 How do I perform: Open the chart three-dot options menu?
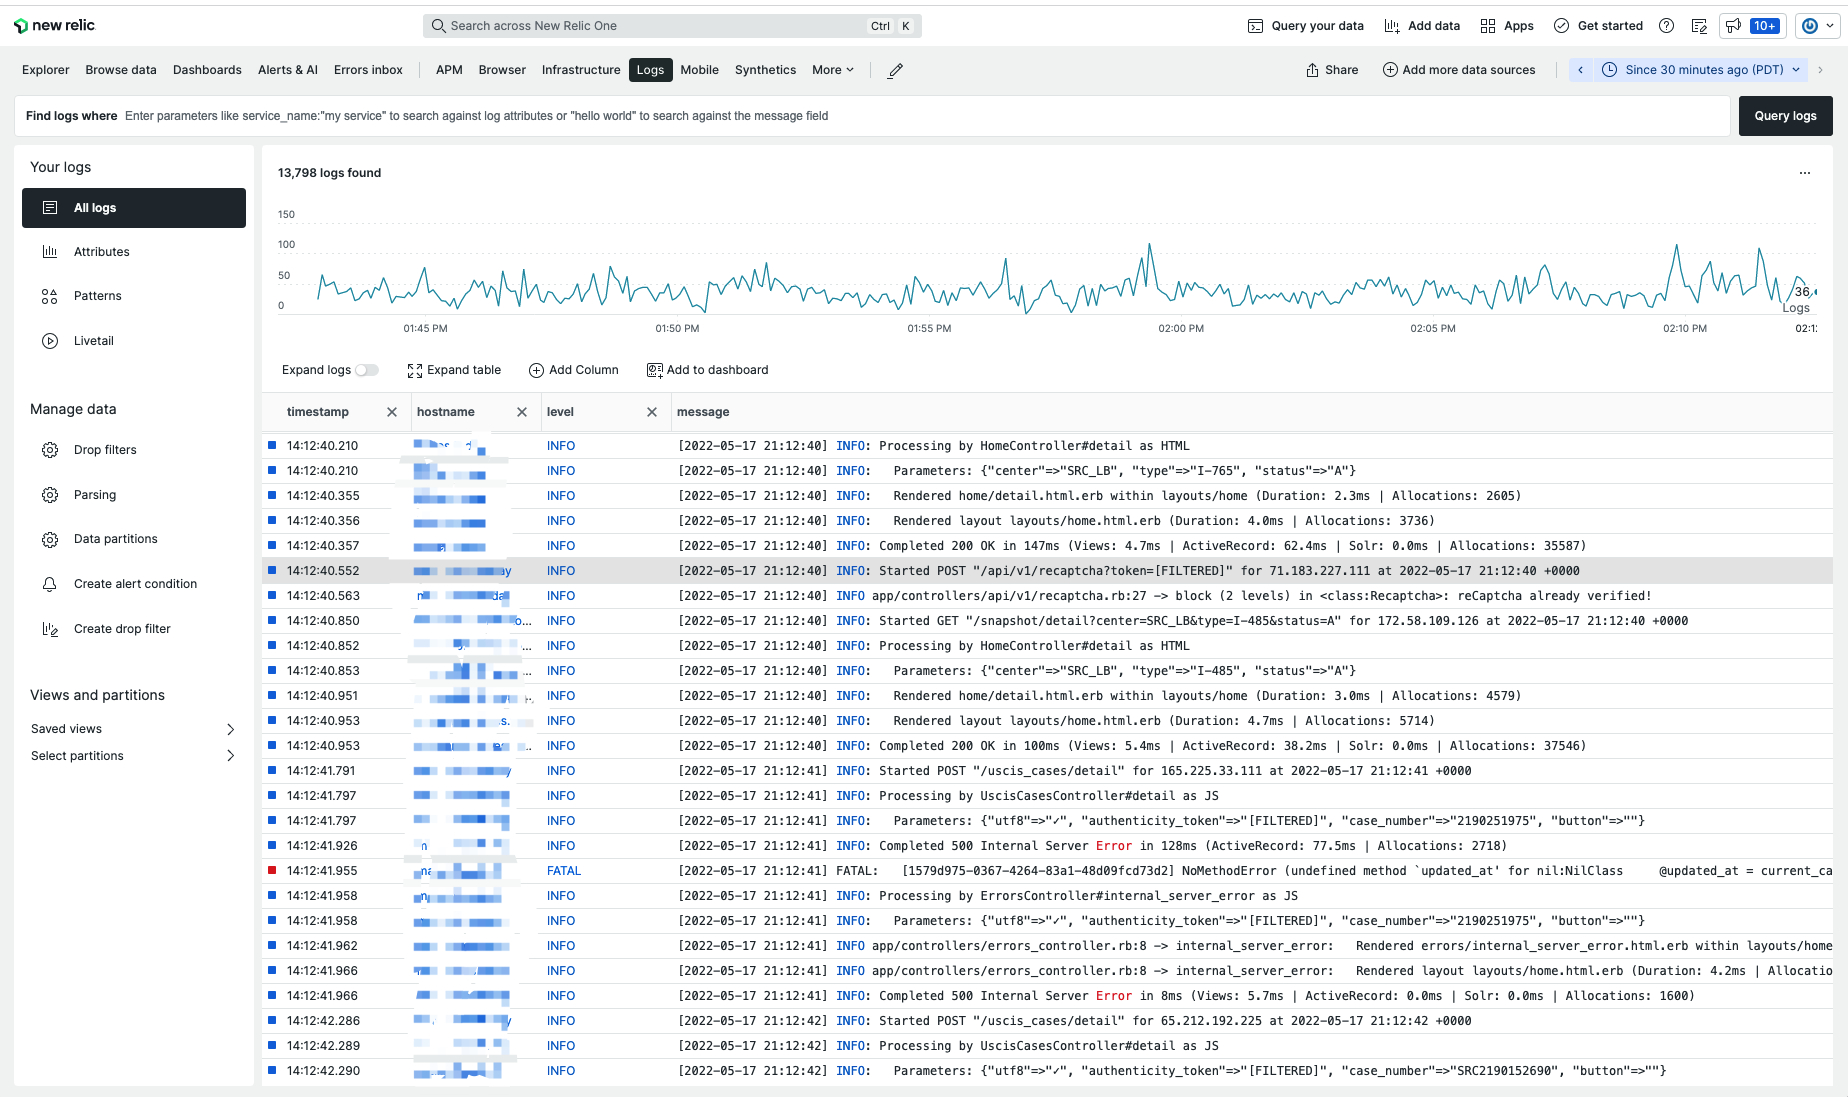point(1805,173)
